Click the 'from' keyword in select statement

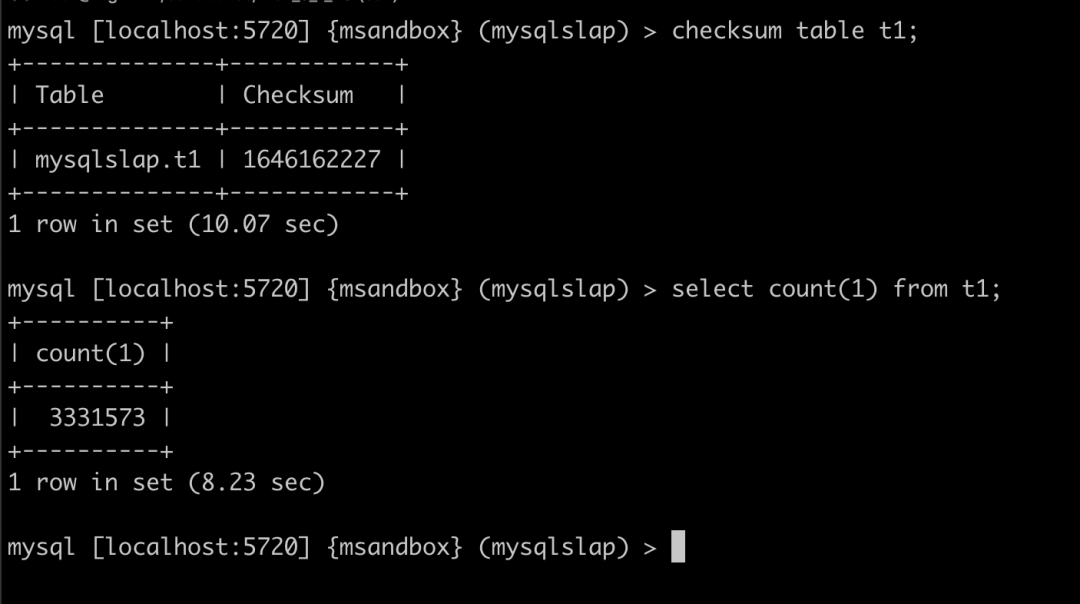pos(920,289)
